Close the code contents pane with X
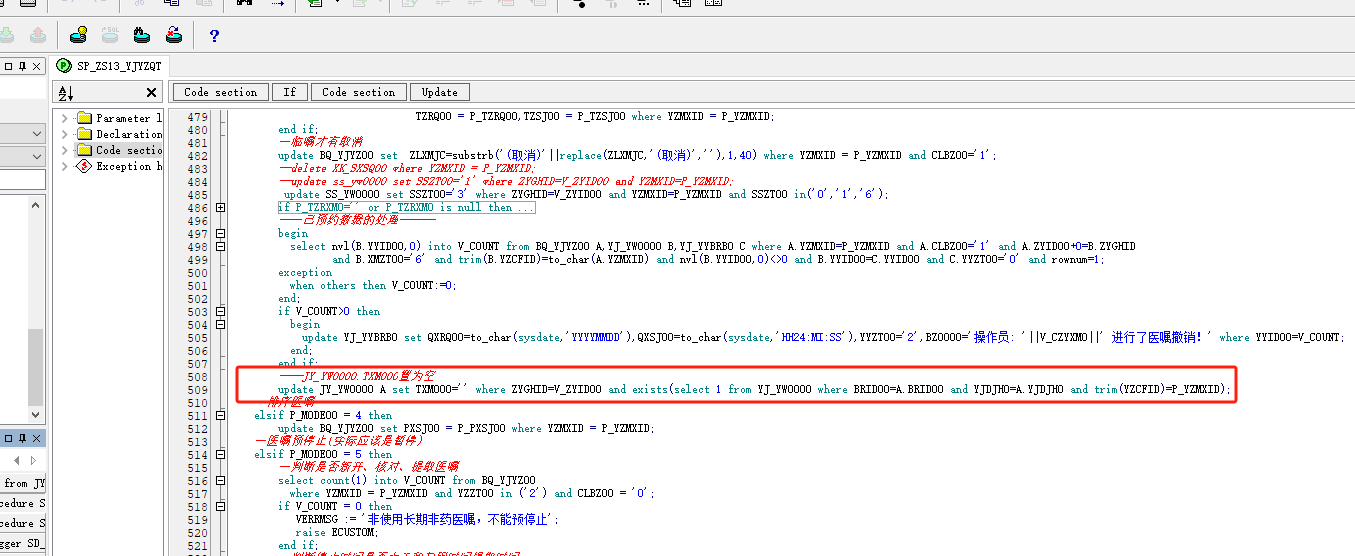Image resolution: width=1355 pixels, height=556 pixels. point(151,93)
